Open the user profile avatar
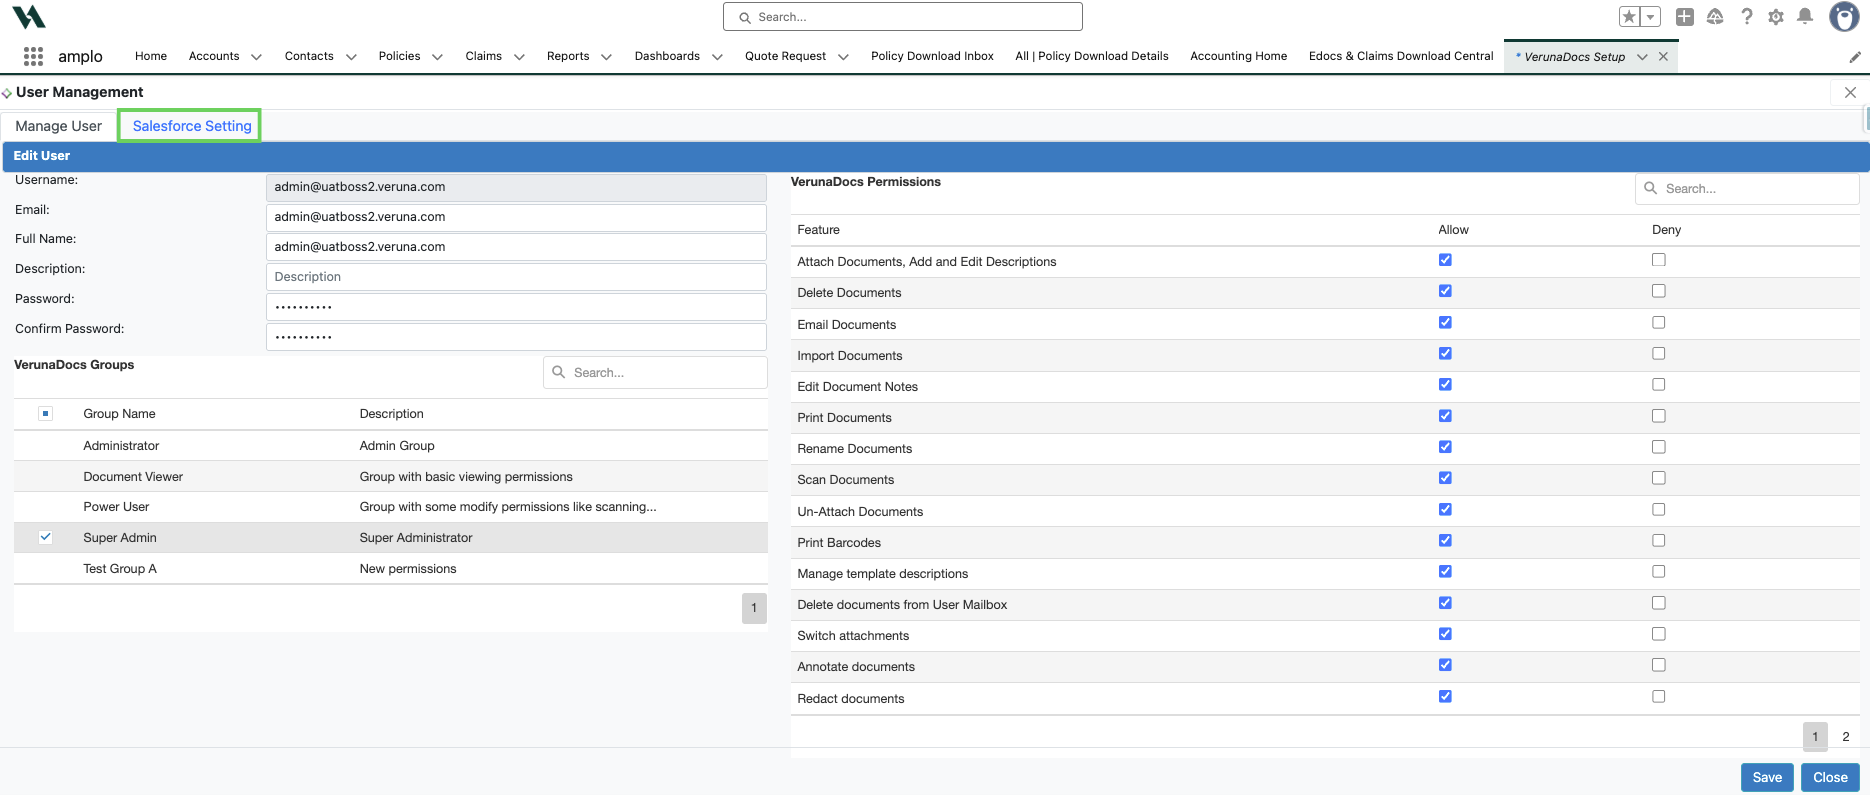Screen dimensions: 1870x795 [x=1844, y=17]
